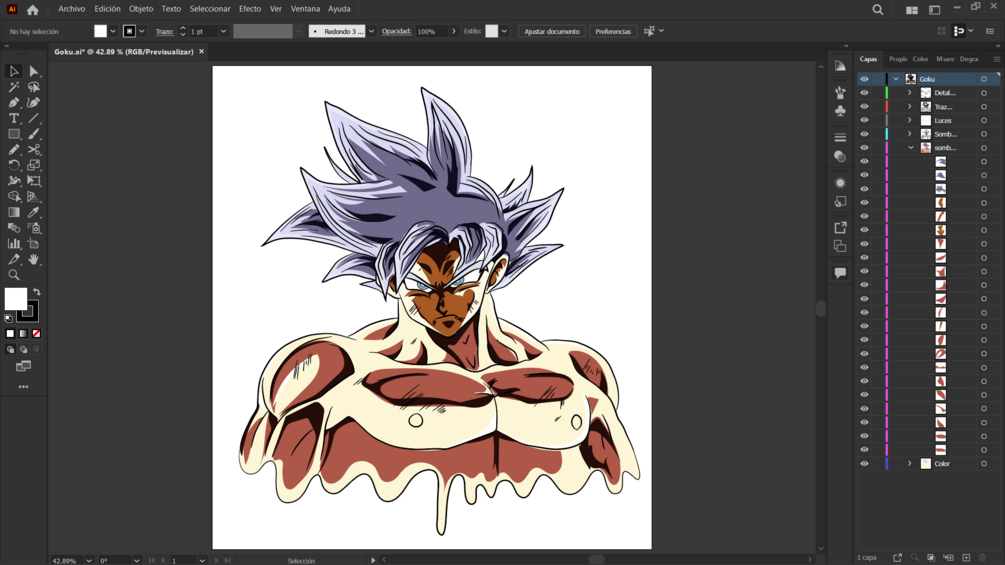
Task: Select the Rotate tool
Action: (13, 165)
